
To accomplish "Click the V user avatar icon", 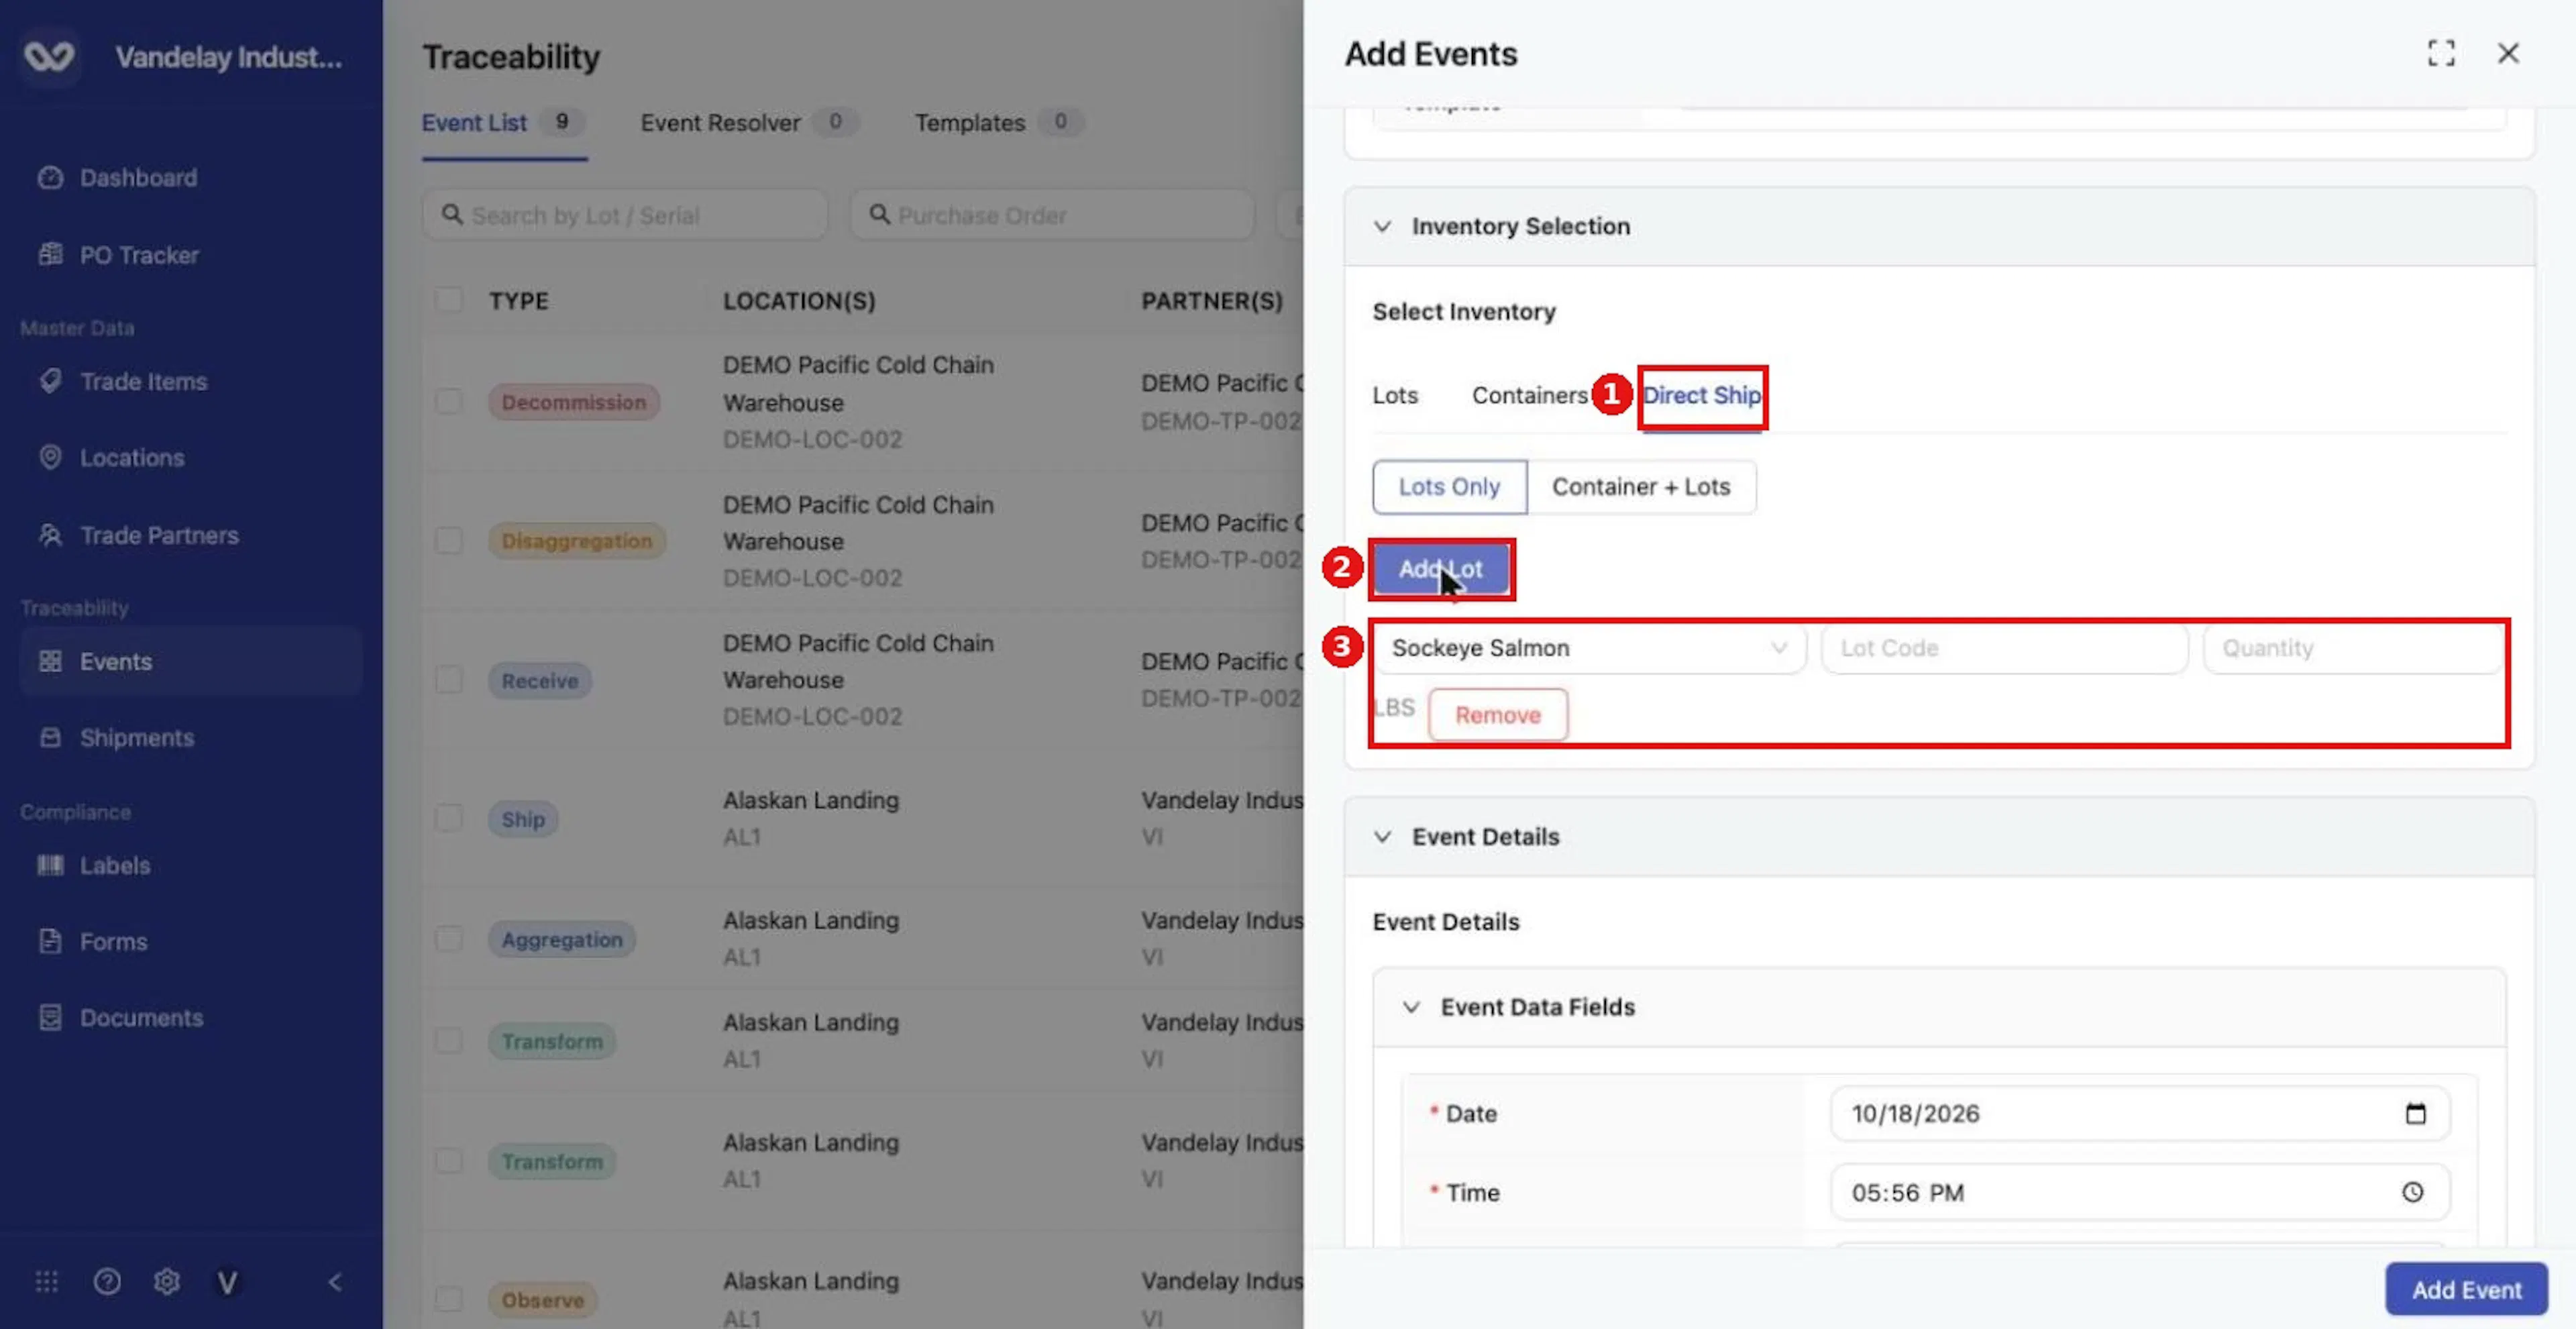I will [227, 1281].
